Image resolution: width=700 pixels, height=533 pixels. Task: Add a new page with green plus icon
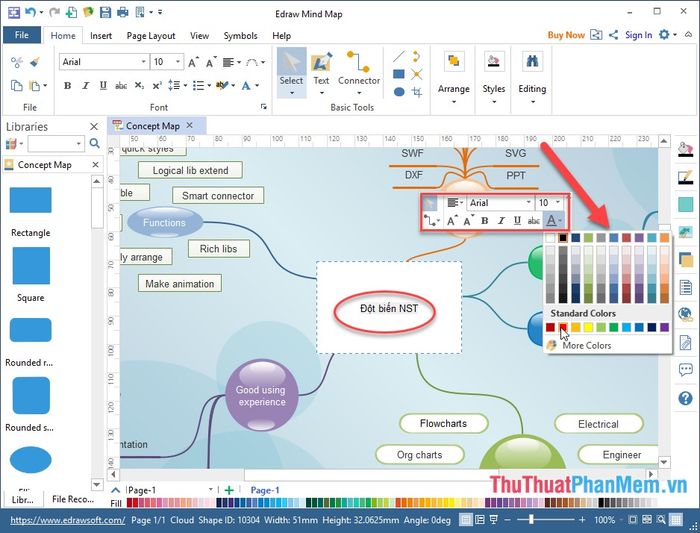click(229, 490)
